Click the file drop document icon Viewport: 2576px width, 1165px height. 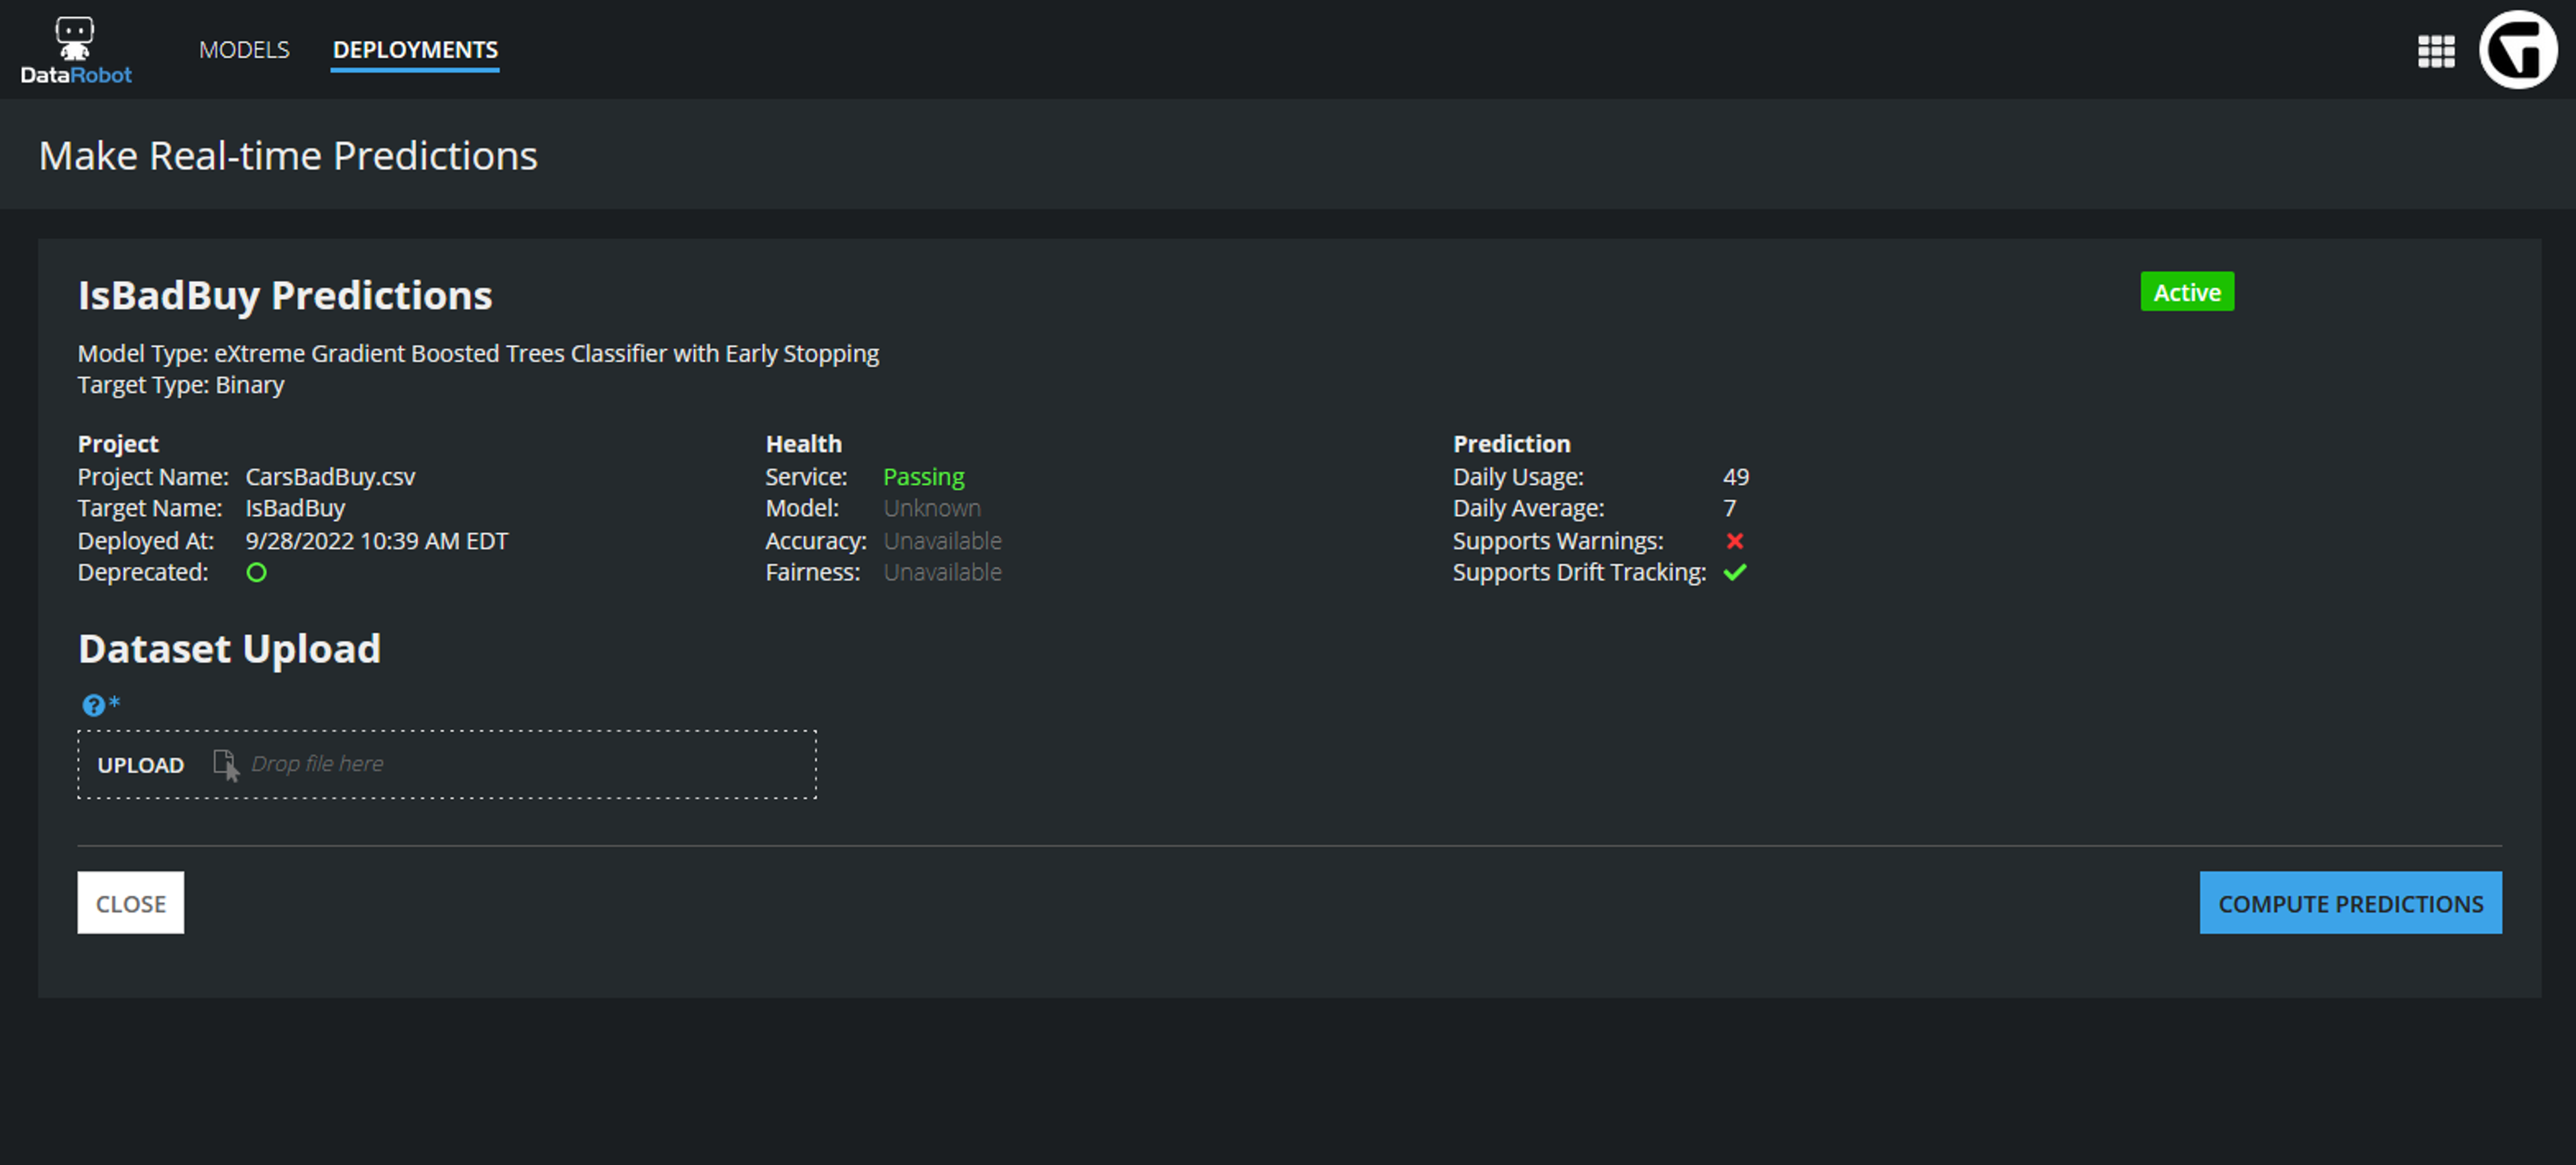tap(226, 765)
